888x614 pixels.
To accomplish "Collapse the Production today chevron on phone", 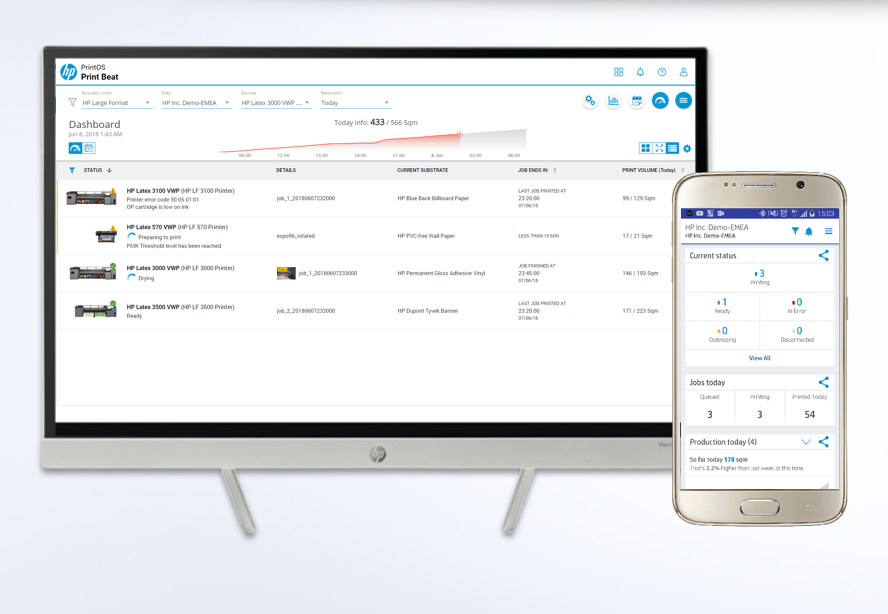I will 806,442.
